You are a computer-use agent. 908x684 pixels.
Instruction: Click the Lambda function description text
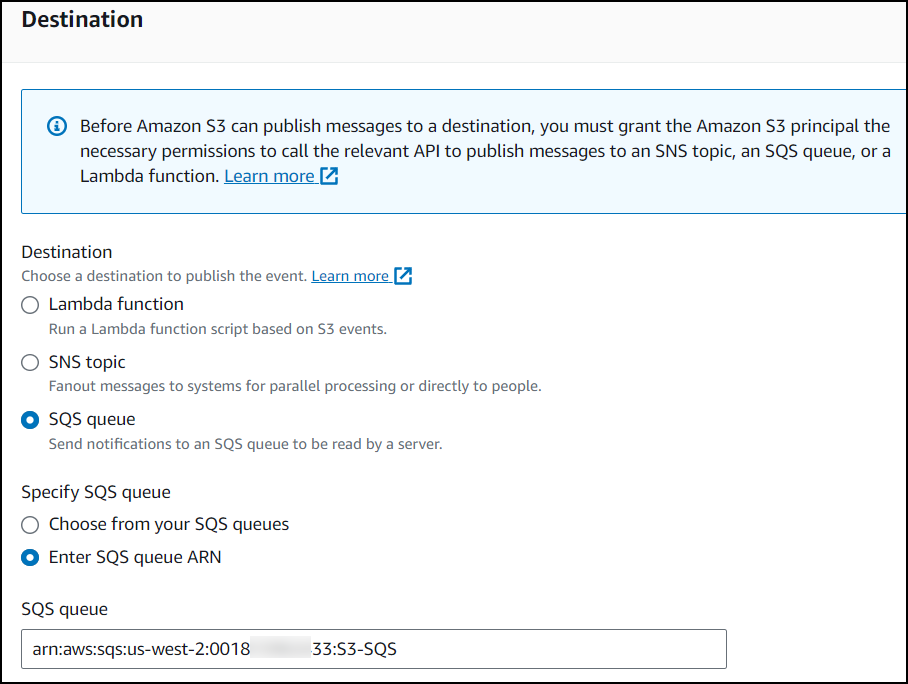click(x=217, y=329)
